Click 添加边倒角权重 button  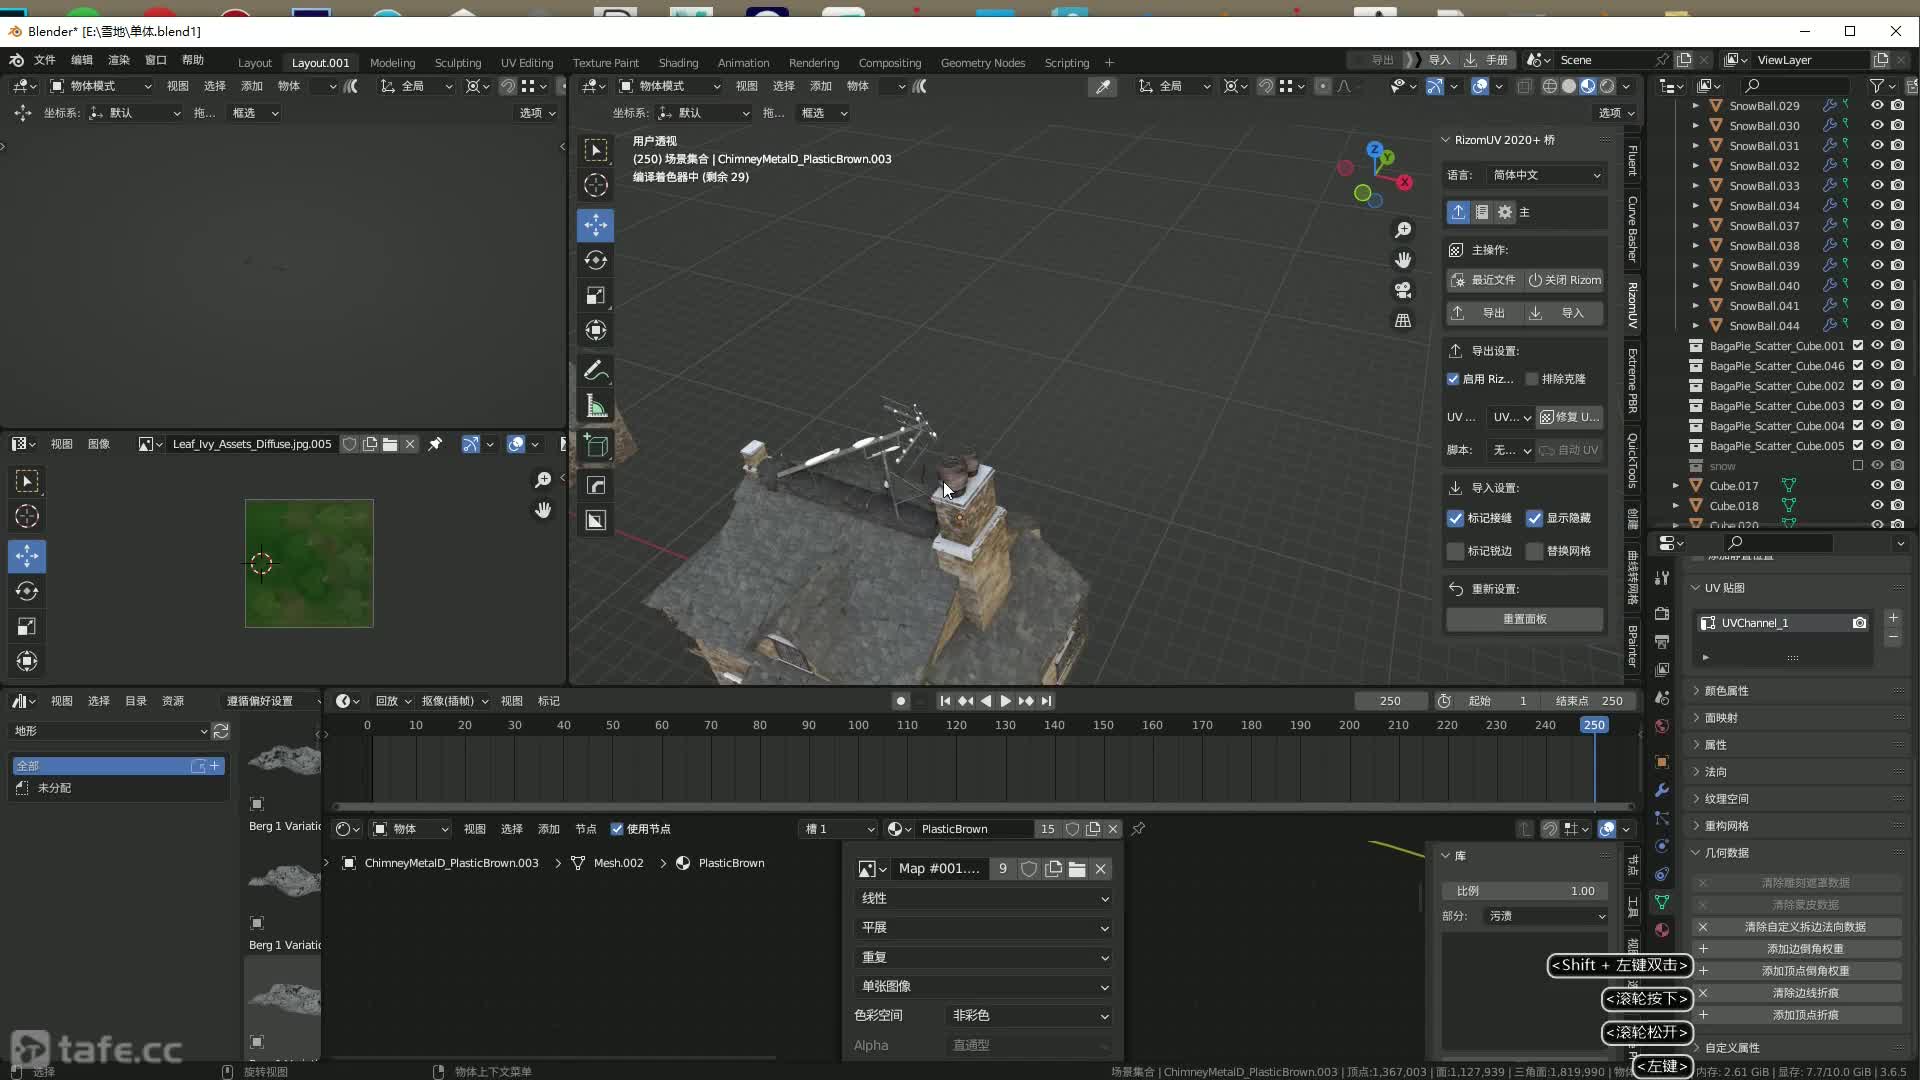tap(1797, 949)
